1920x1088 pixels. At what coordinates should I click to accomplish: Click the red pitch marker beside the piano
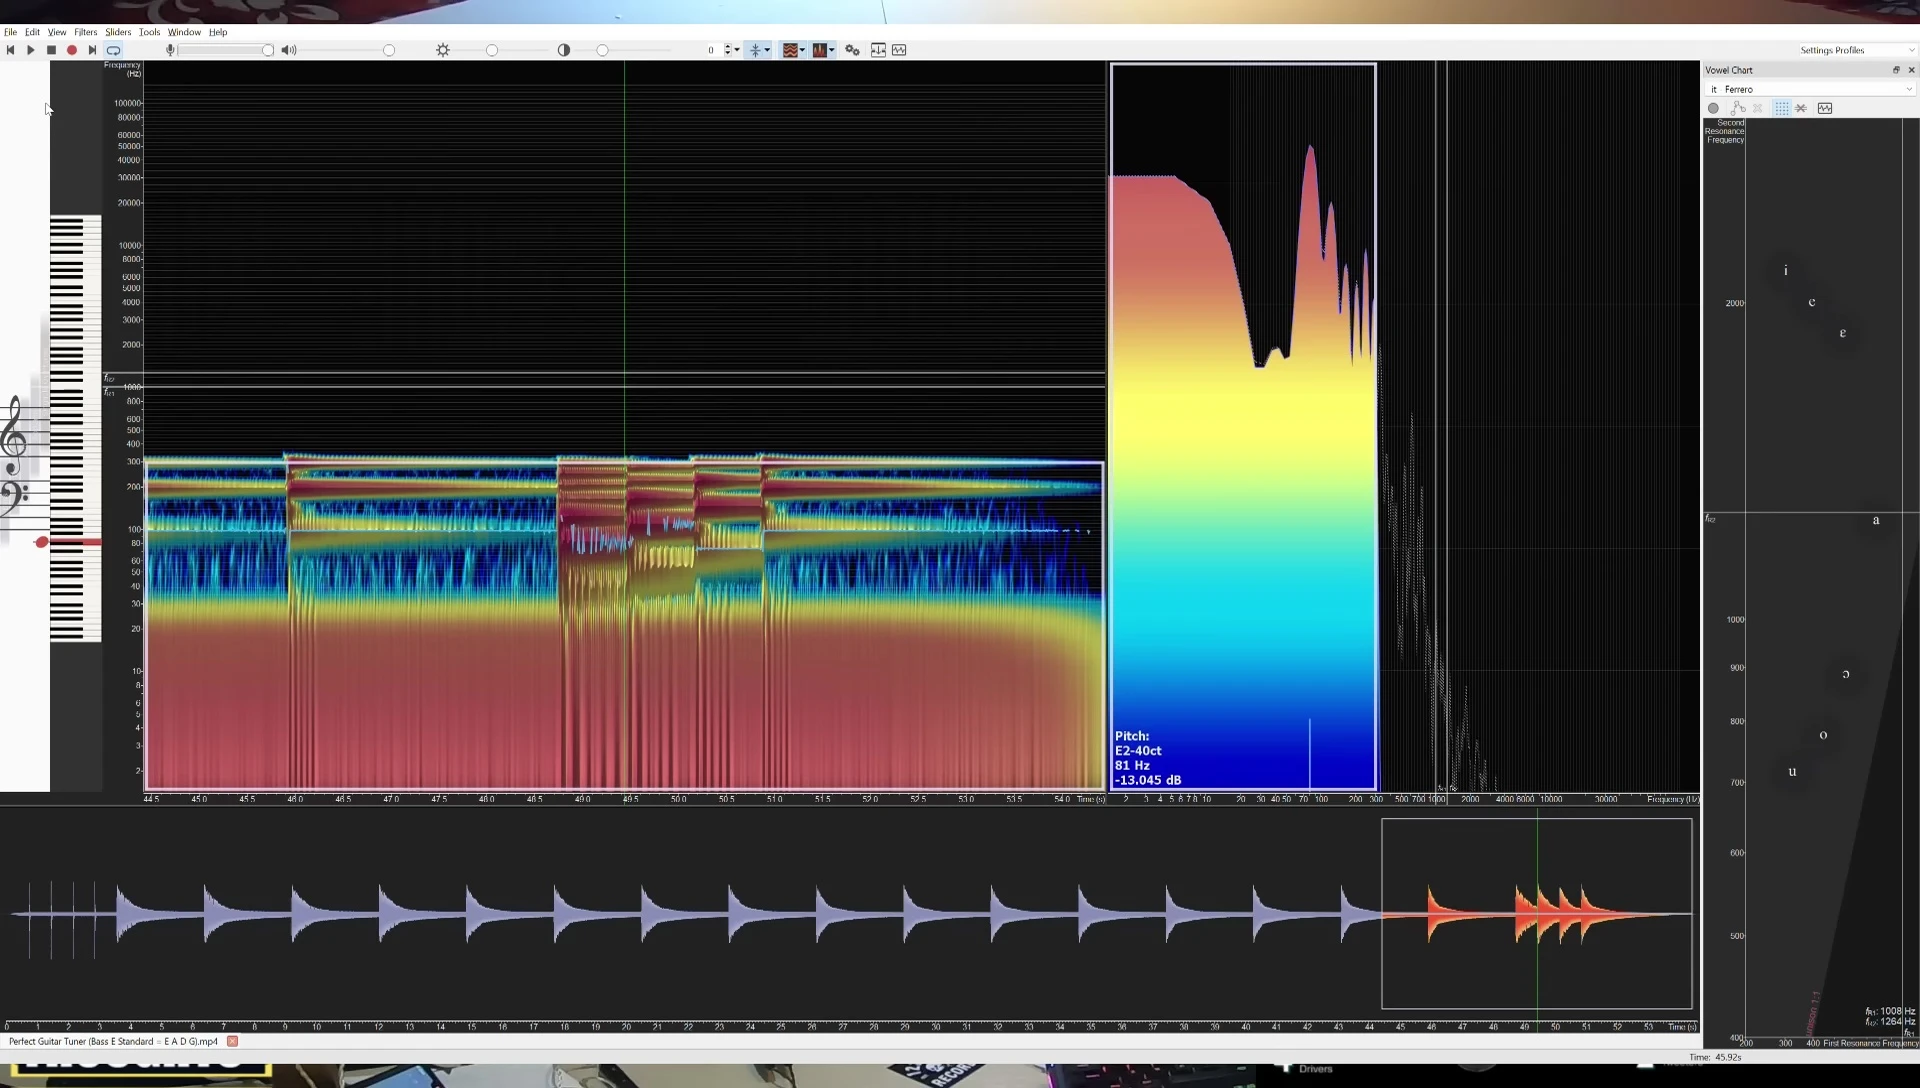click(x=41, y=542)
